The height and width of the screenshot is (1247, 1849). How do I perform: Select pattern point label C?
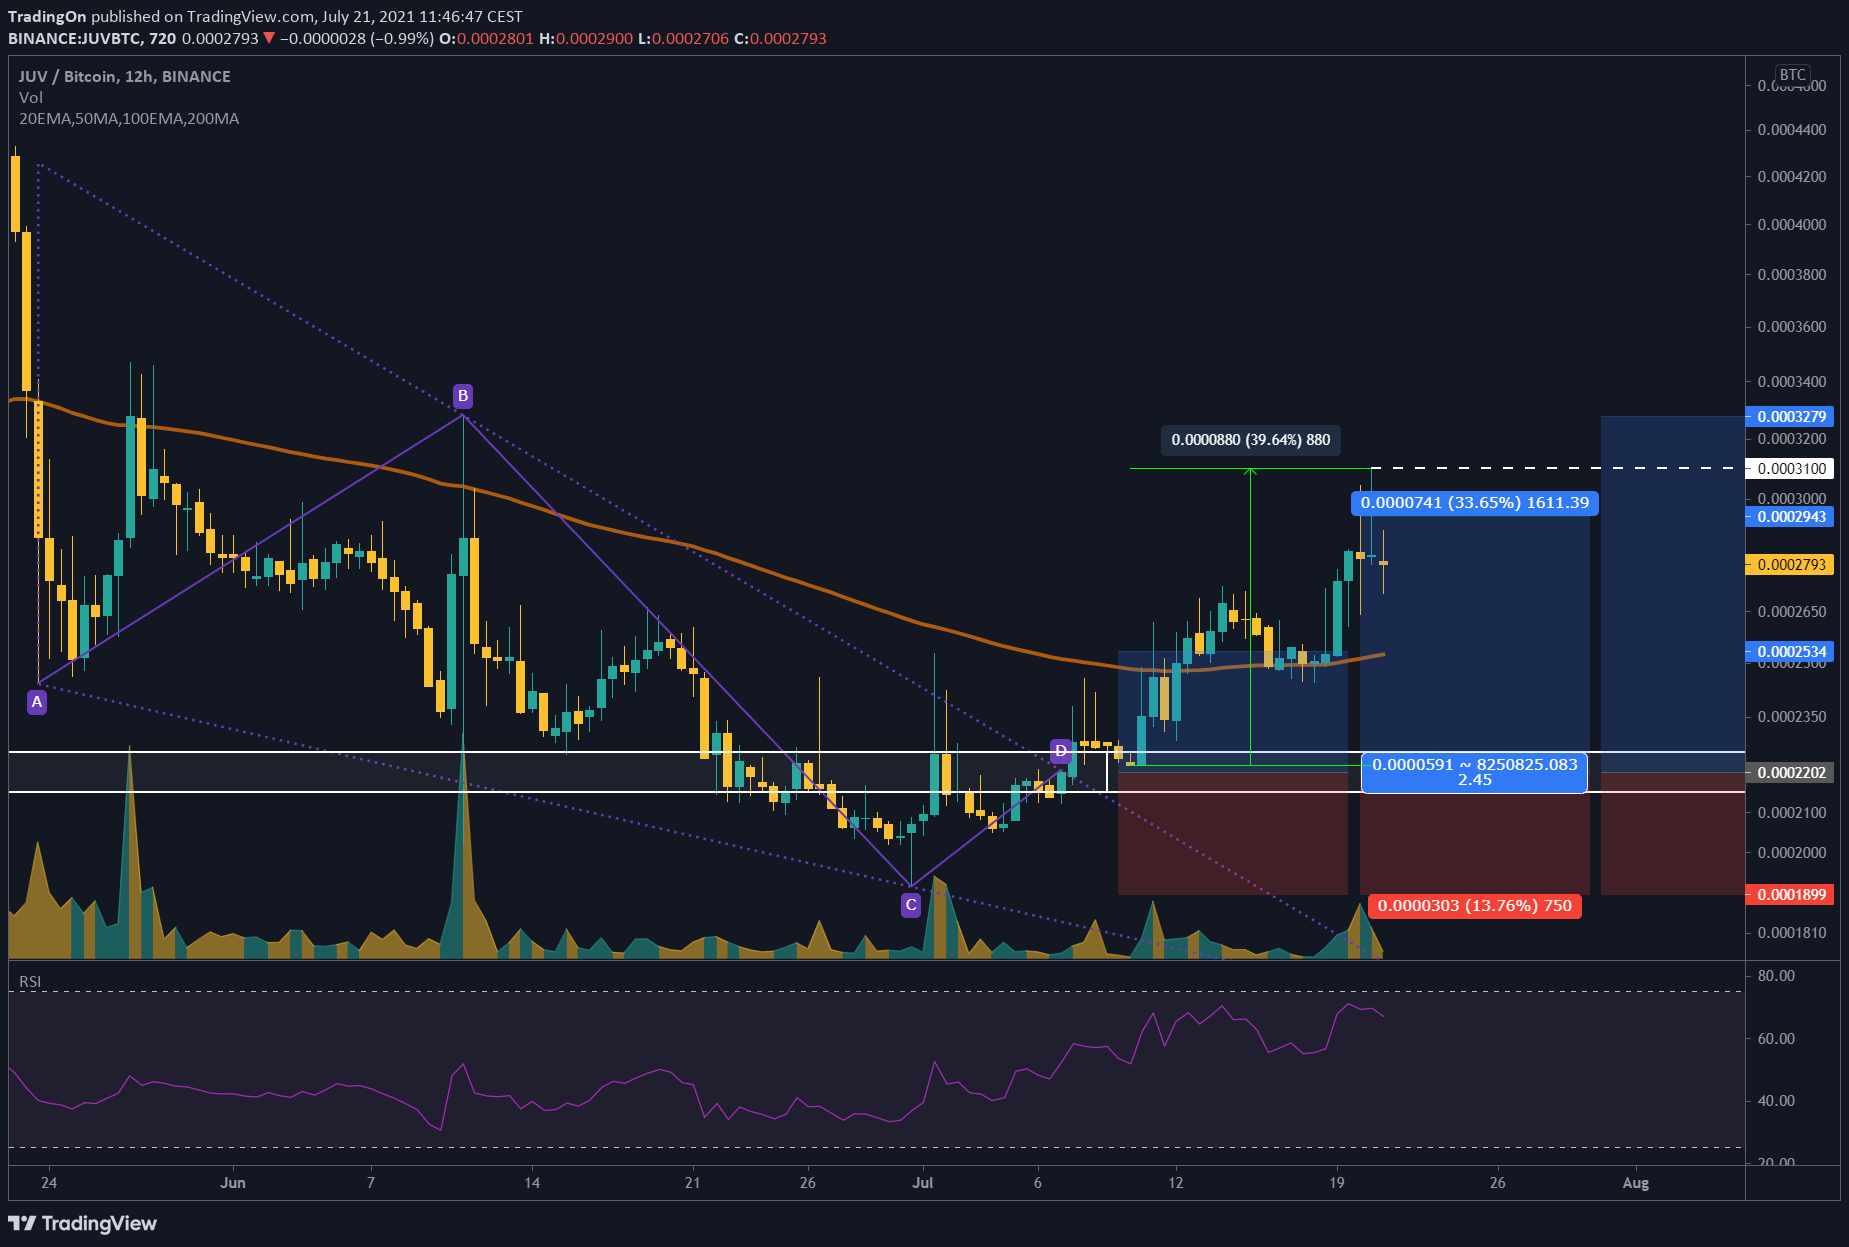(910, 905)
